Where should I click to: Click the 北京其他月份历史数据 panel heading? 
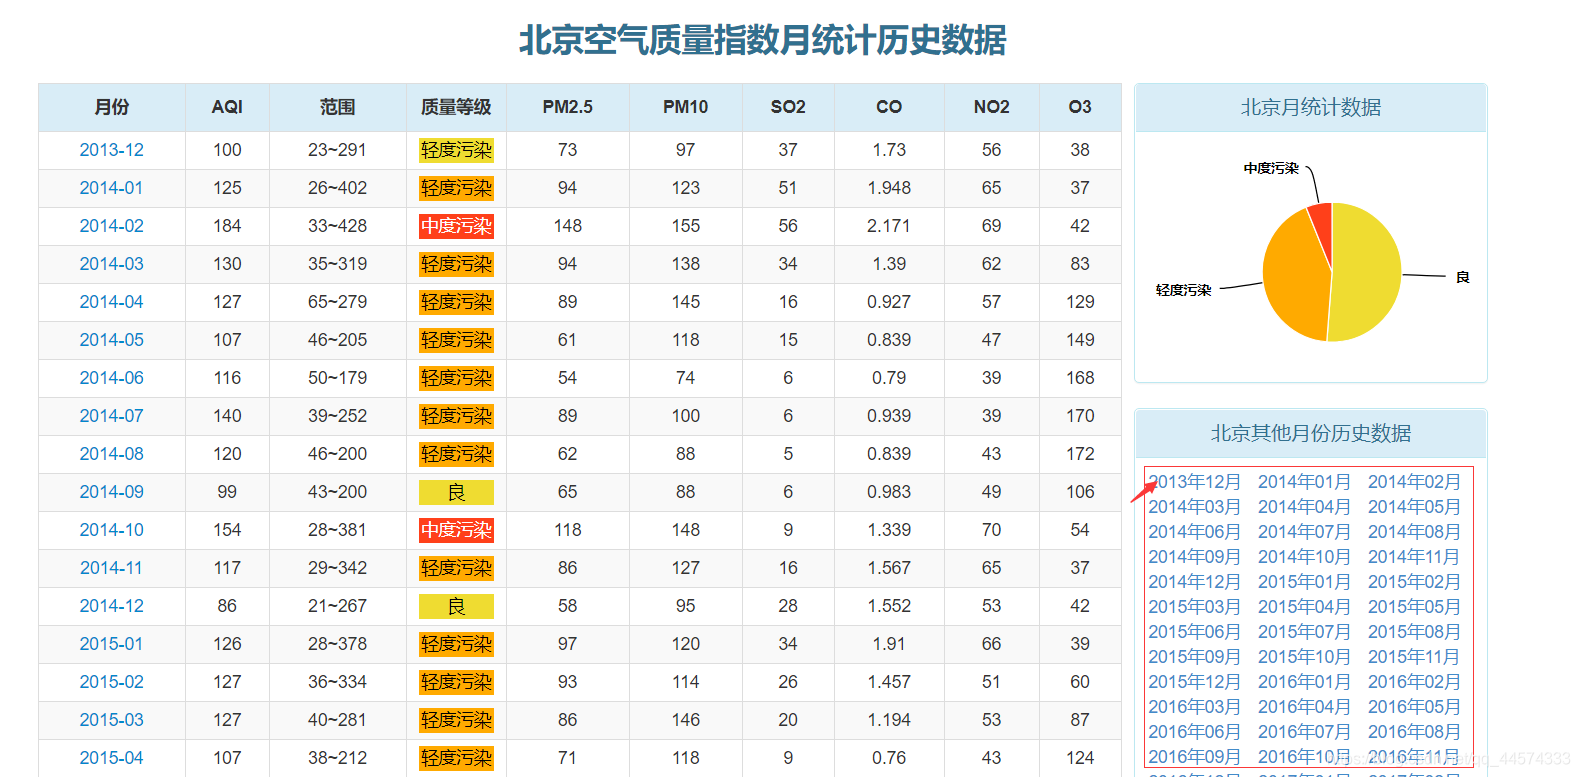coord(1311,434)
